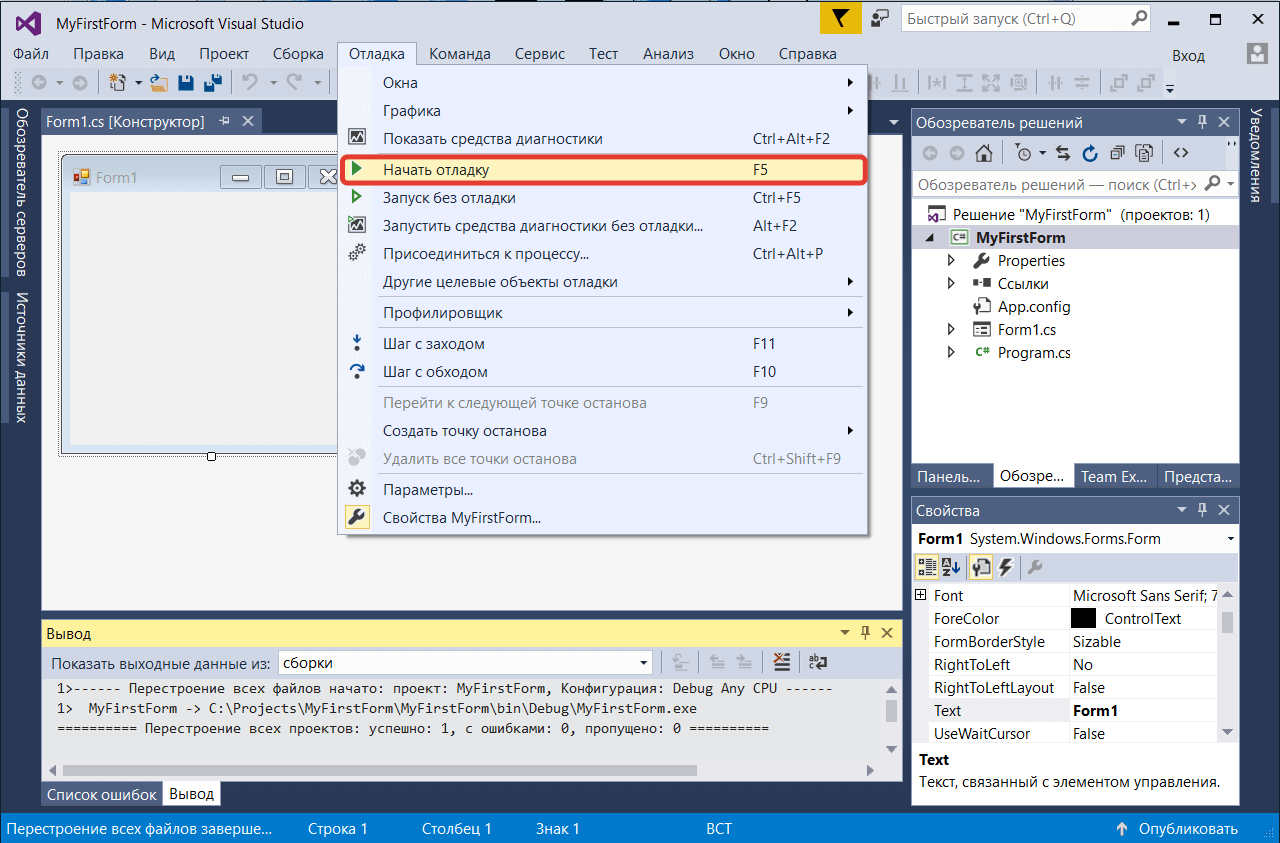Click the Refresh icon in Solution Explorer
The width and height of the screenshot is (1280, 843).
(x=1090, y=153)
